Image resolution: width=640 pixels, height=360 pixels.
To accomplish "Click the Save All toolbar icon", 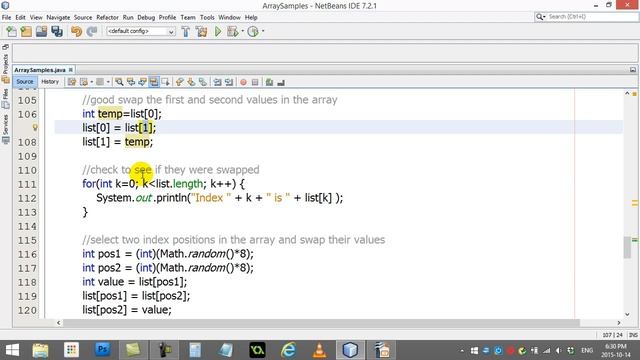I will [57, 31].
